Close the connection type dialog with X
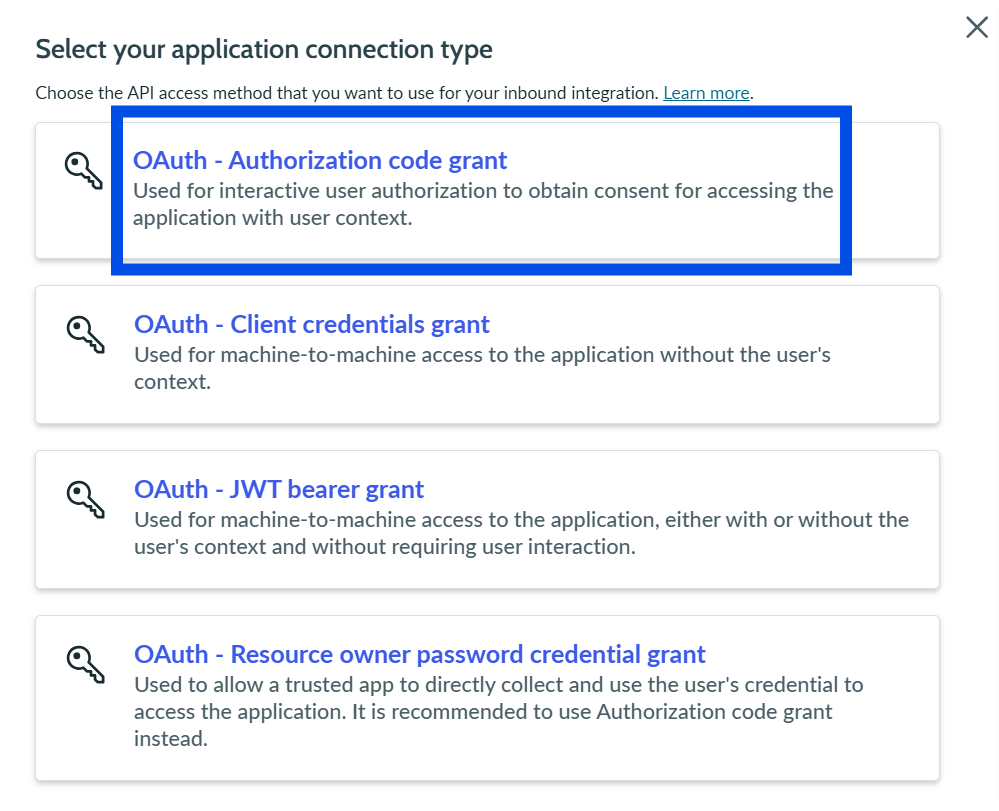This screenshot has height=811, width=999. pos(977,27)
